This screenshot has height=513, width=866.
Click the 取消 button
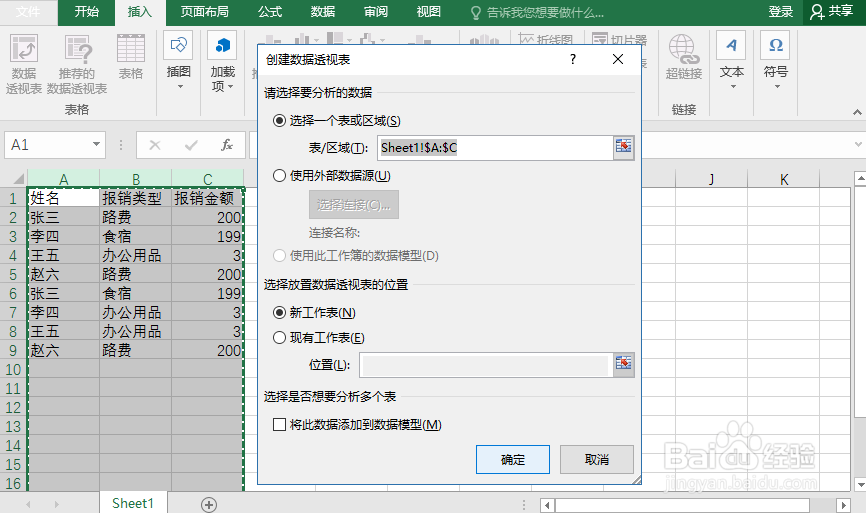[x=596, y=459]
